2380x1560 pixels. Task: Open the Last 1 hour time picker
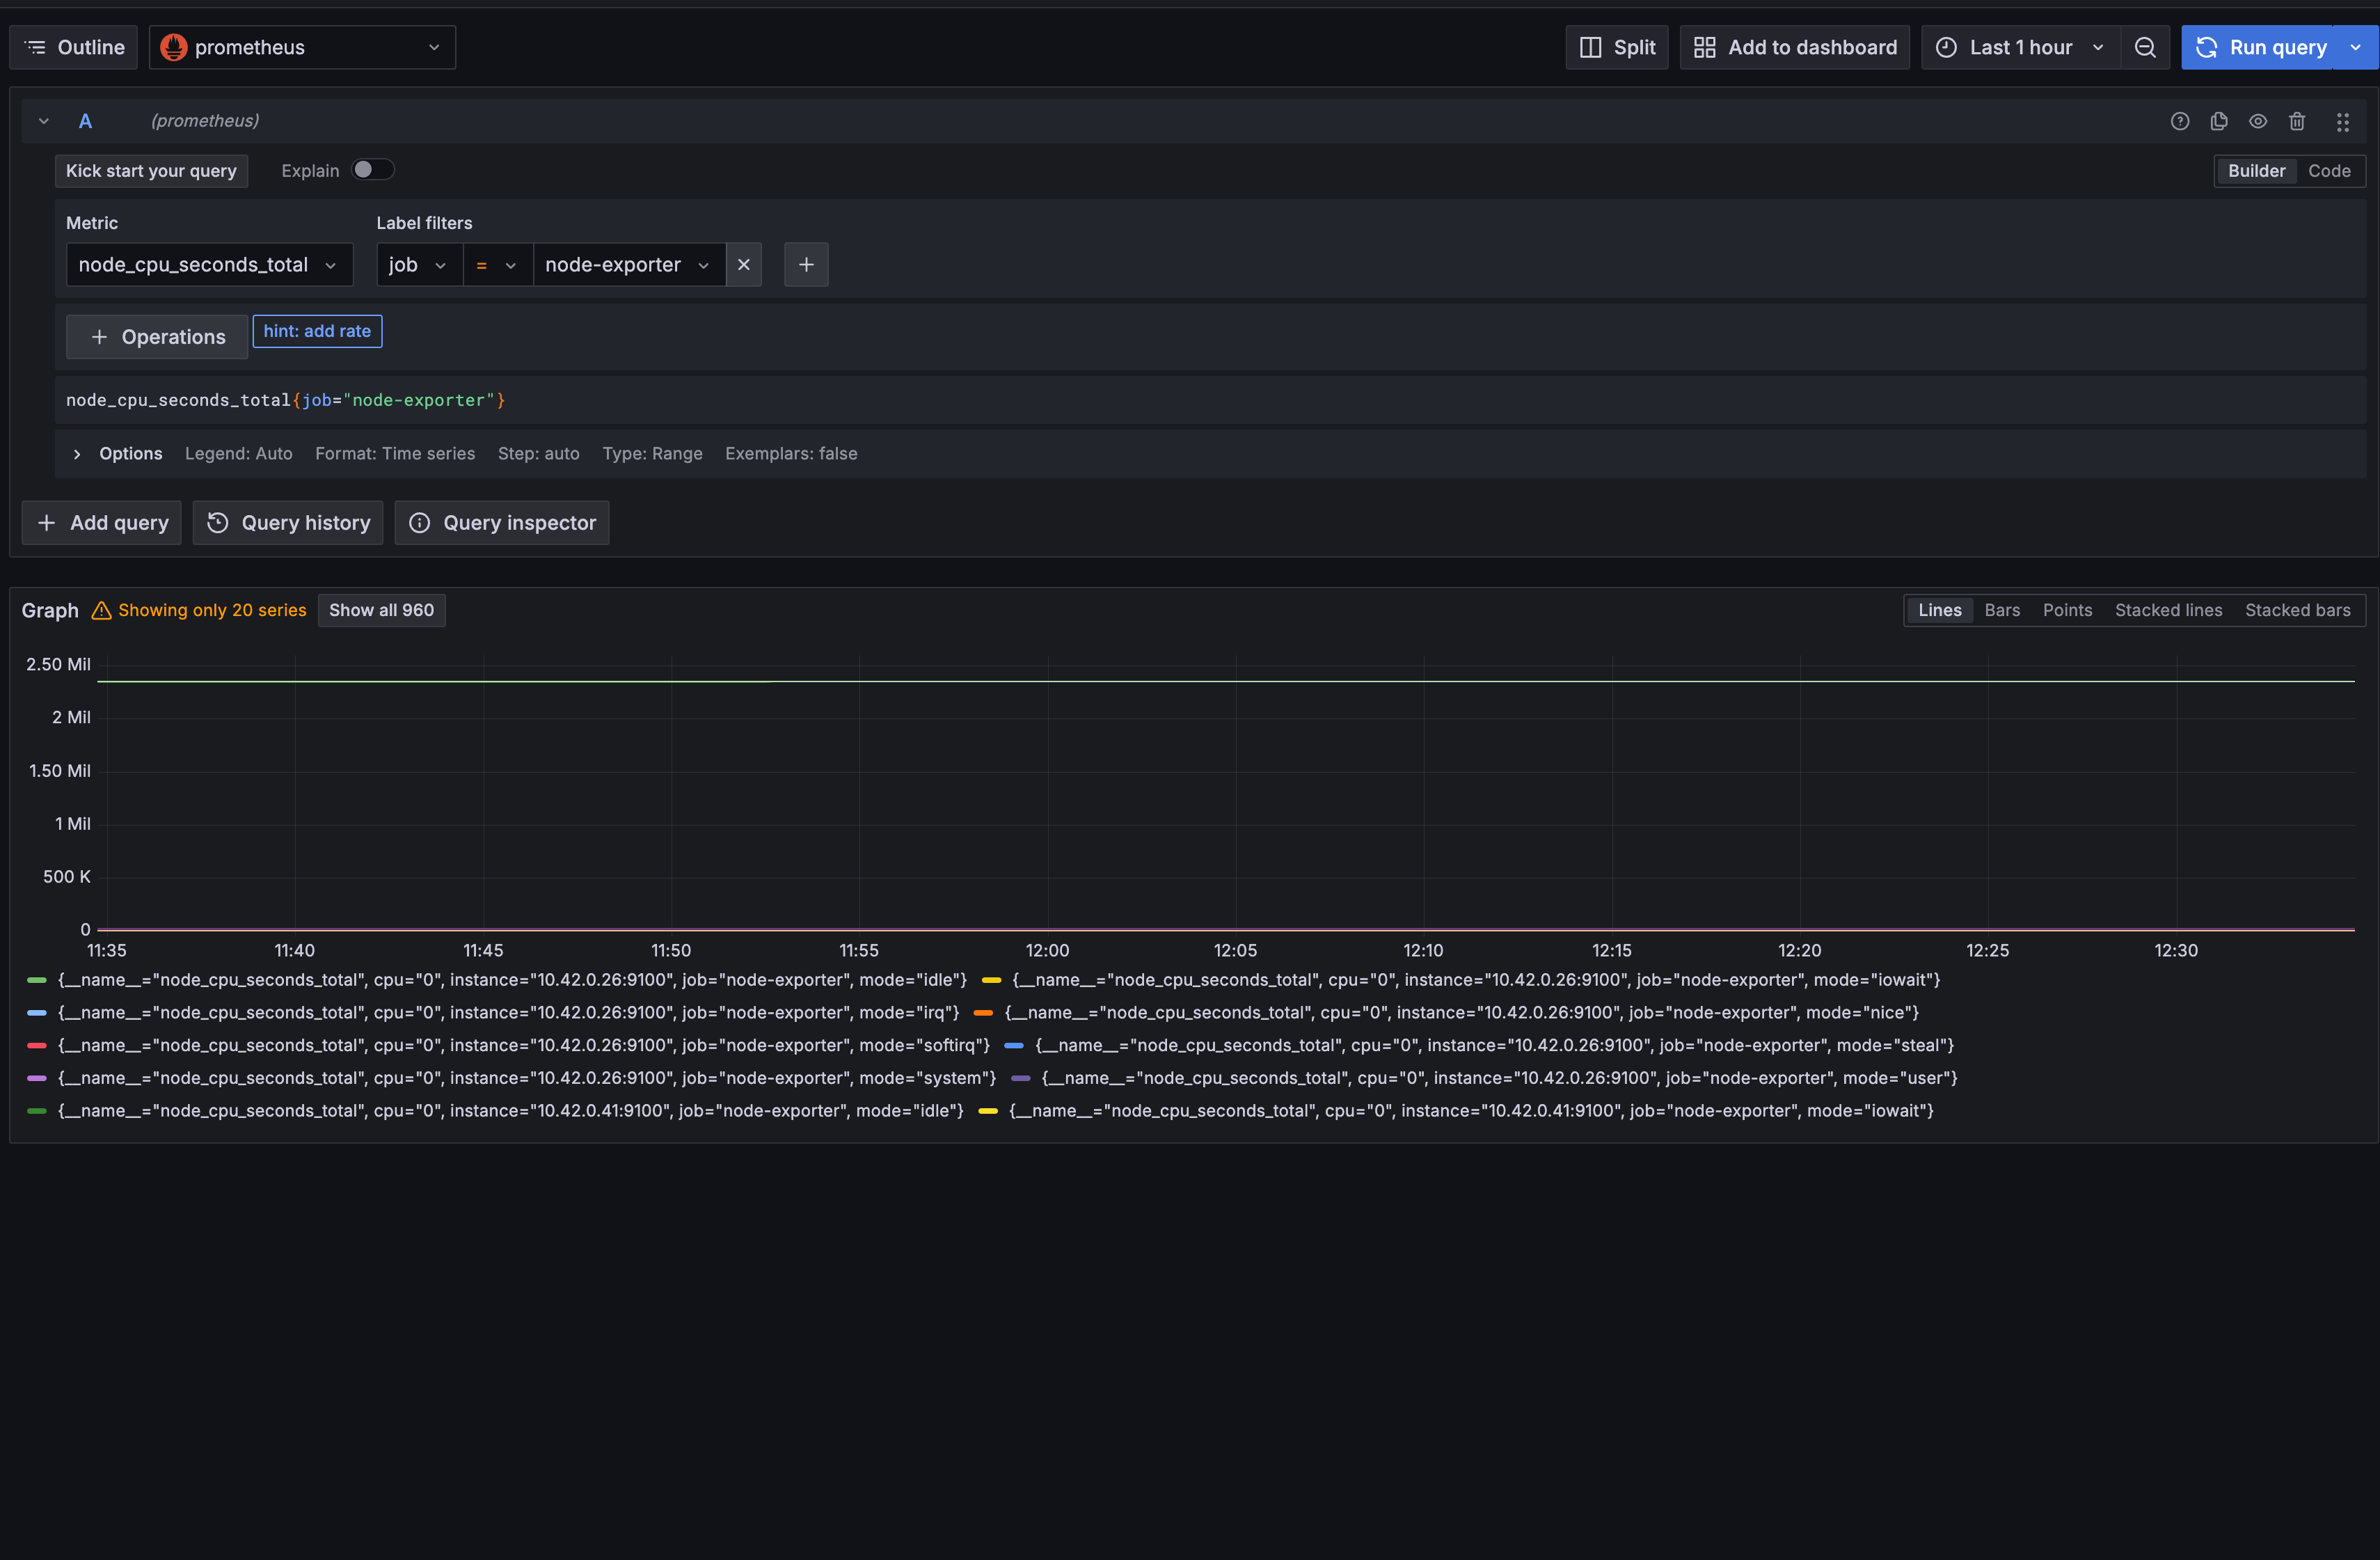[x=2020, y=47]
